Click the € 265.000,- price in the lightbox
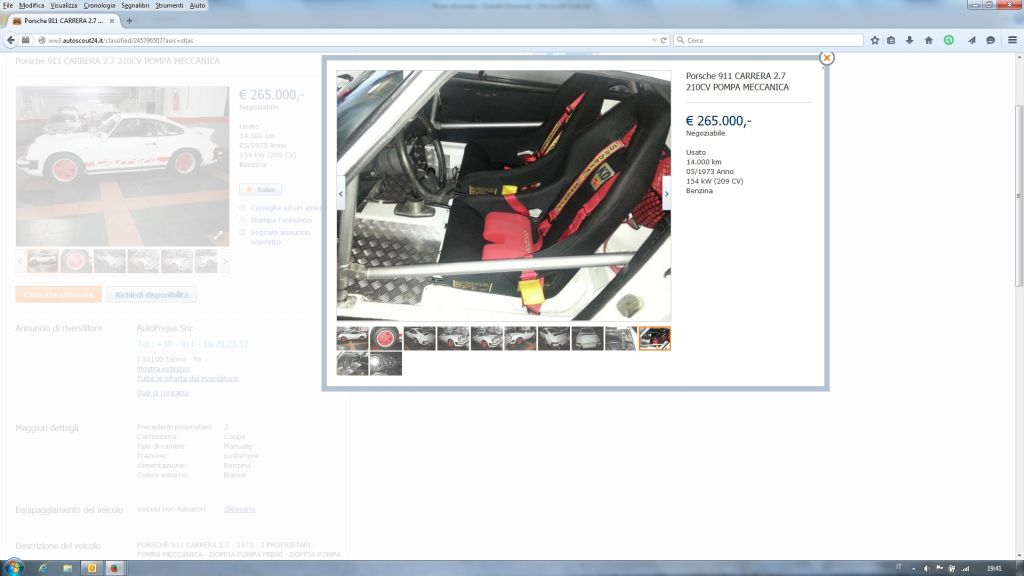 click(718, 121)
